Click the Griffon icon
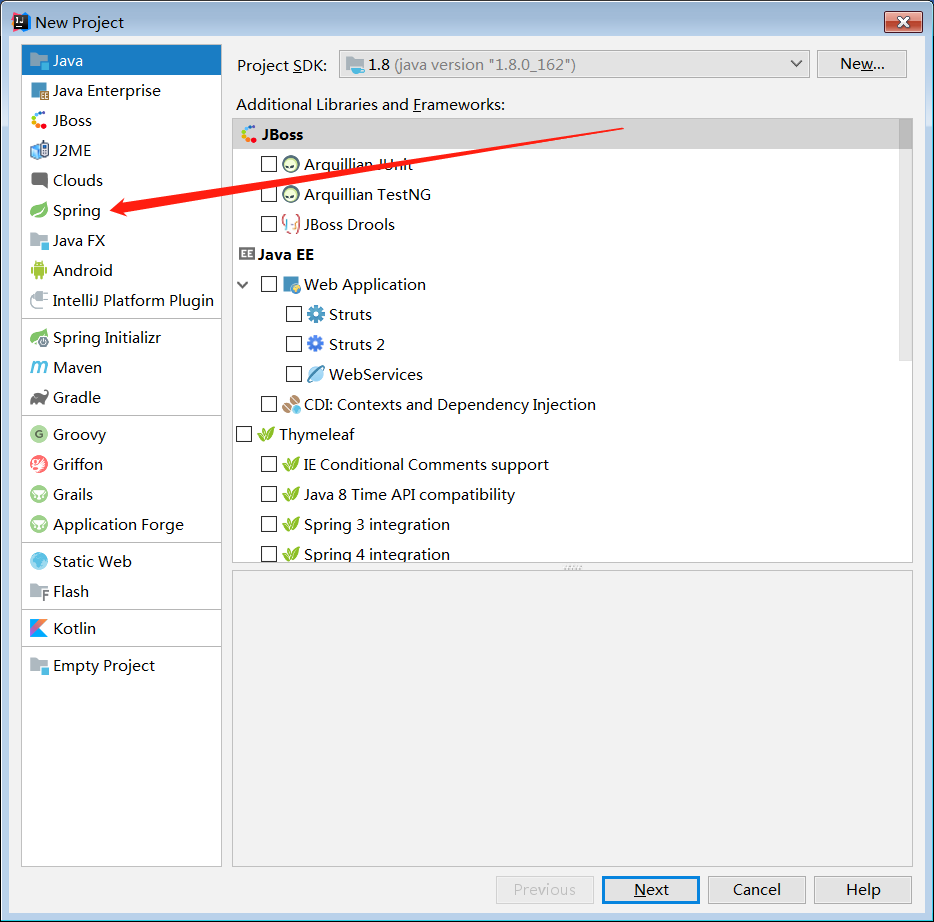 point(39,464)
